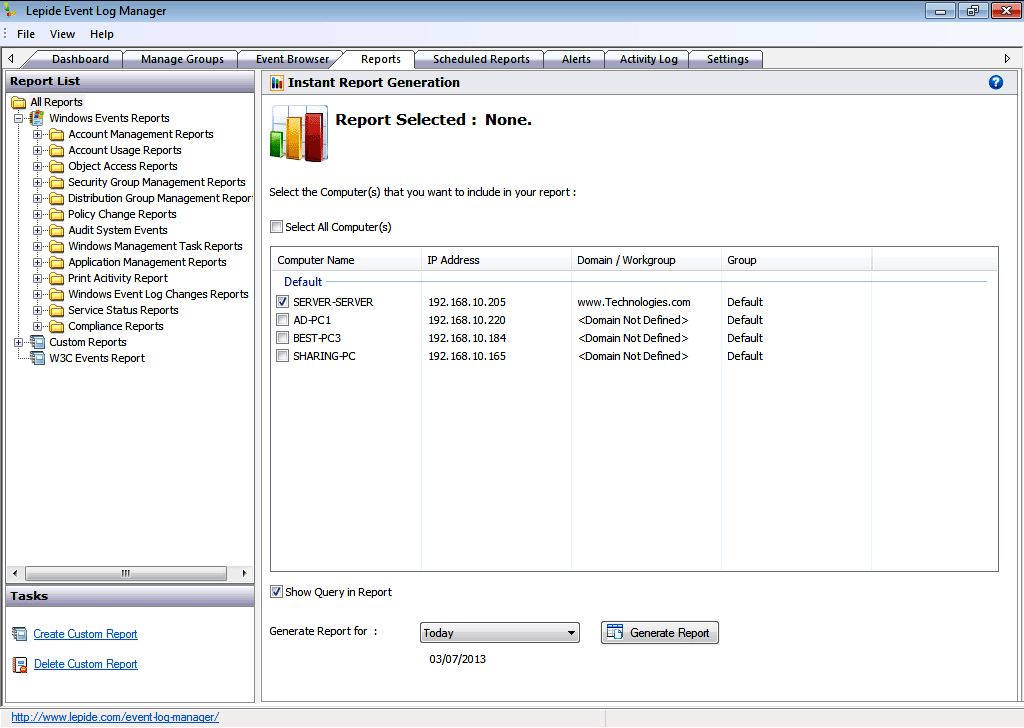Click the Audit System Events folder icon
Screen dimensions: 1024x728
(x=57, y=230)
